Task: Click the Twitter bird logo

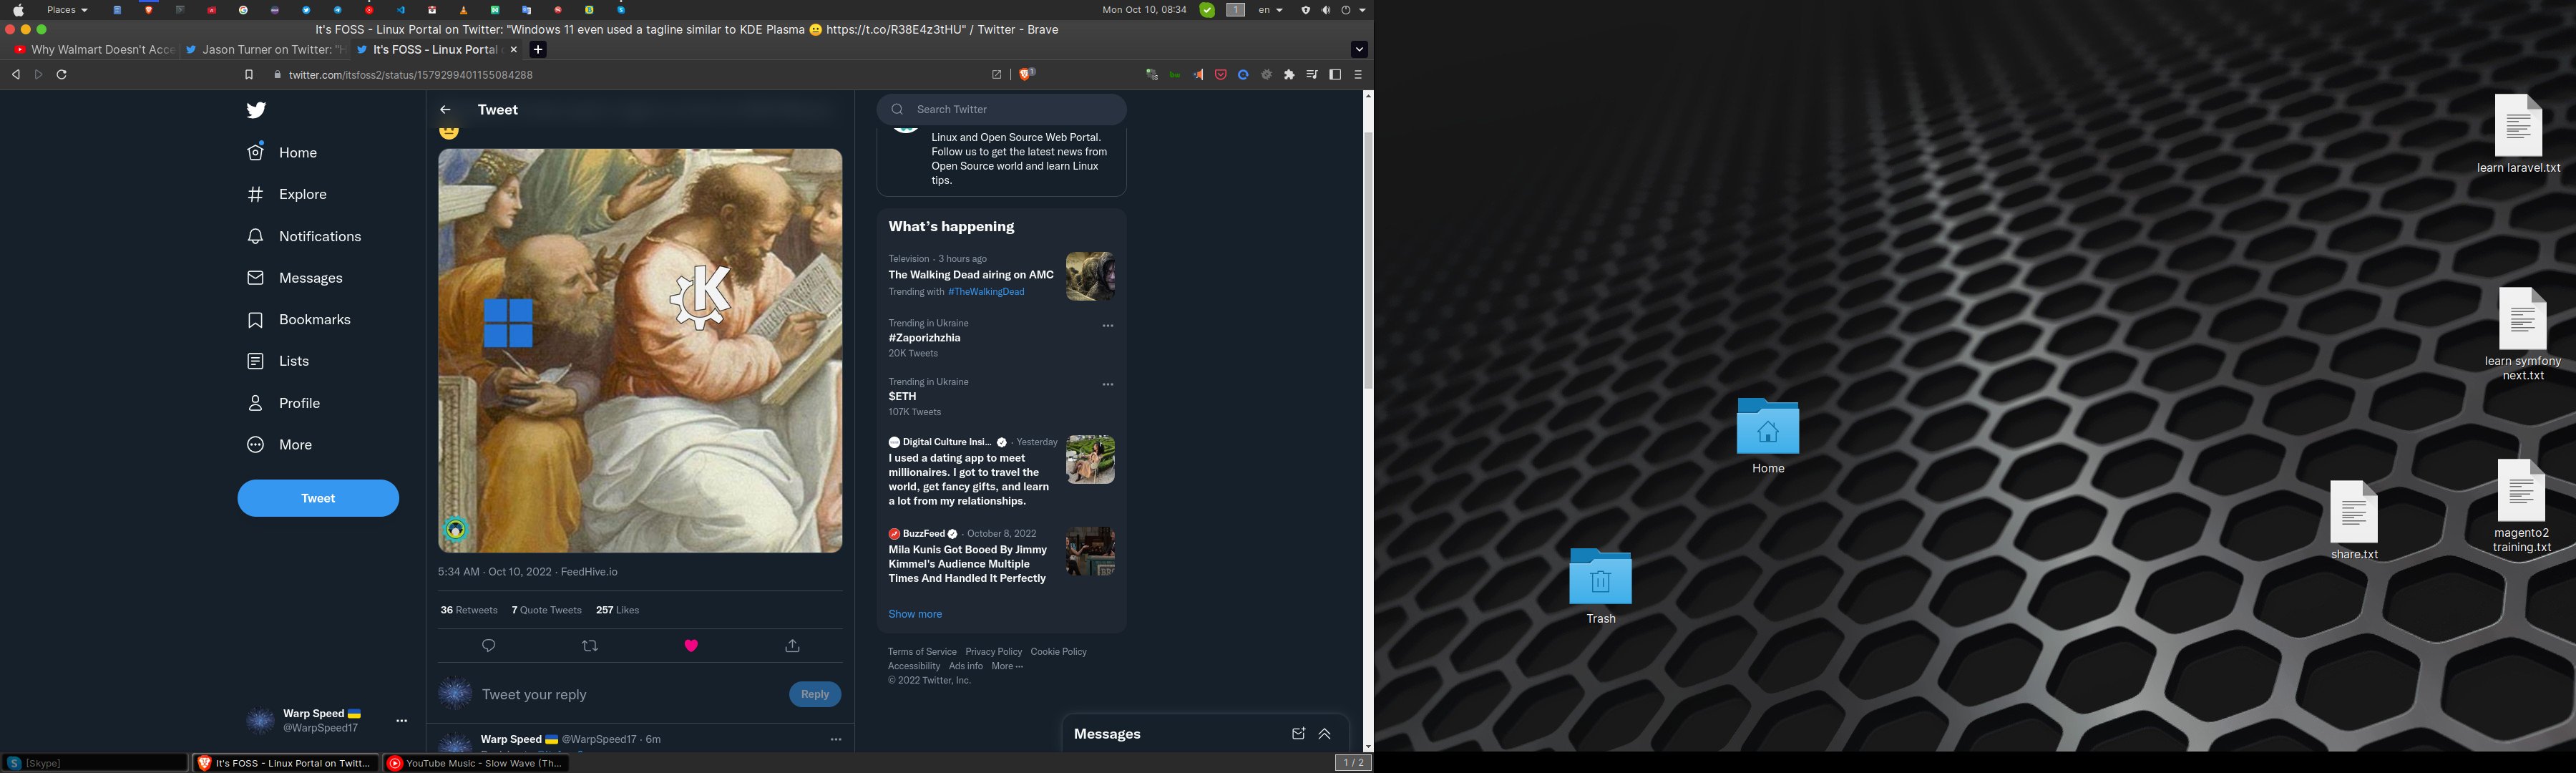Action: 256,110
